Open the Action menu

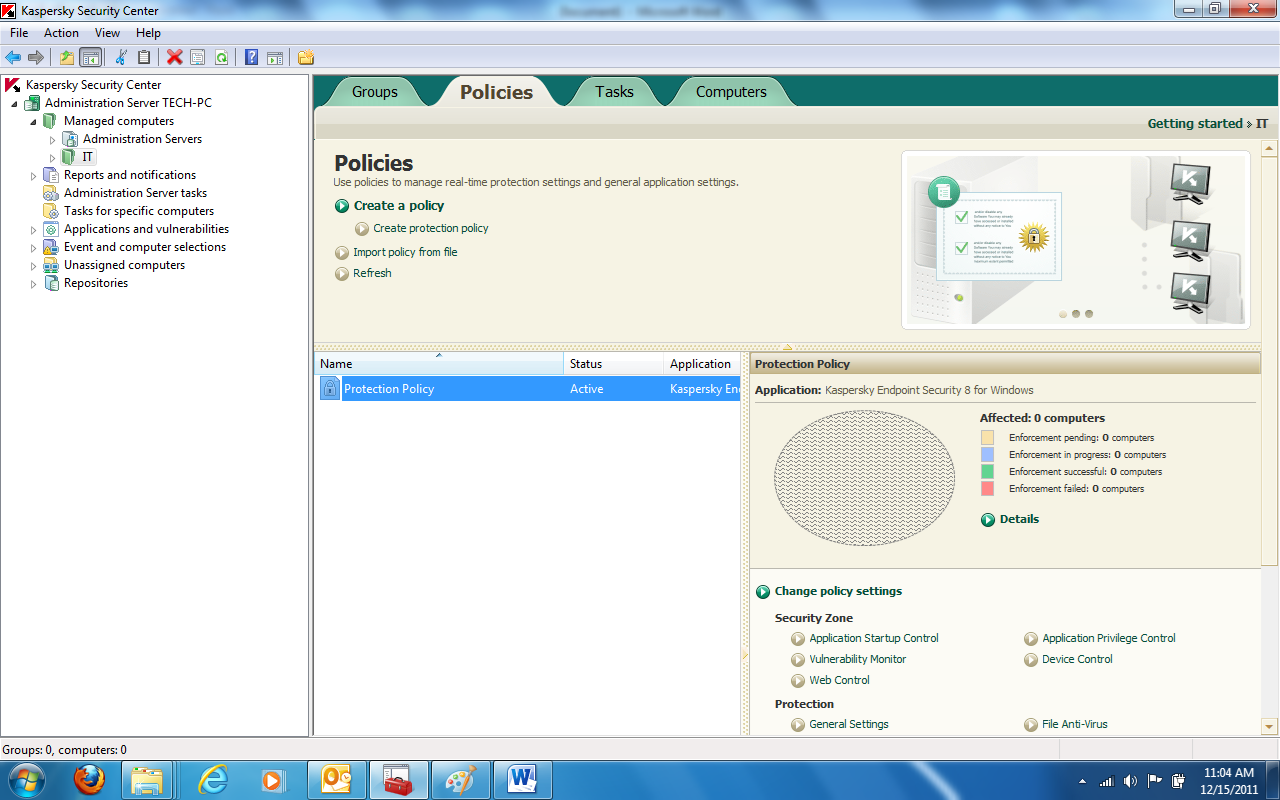pos(61,33)
